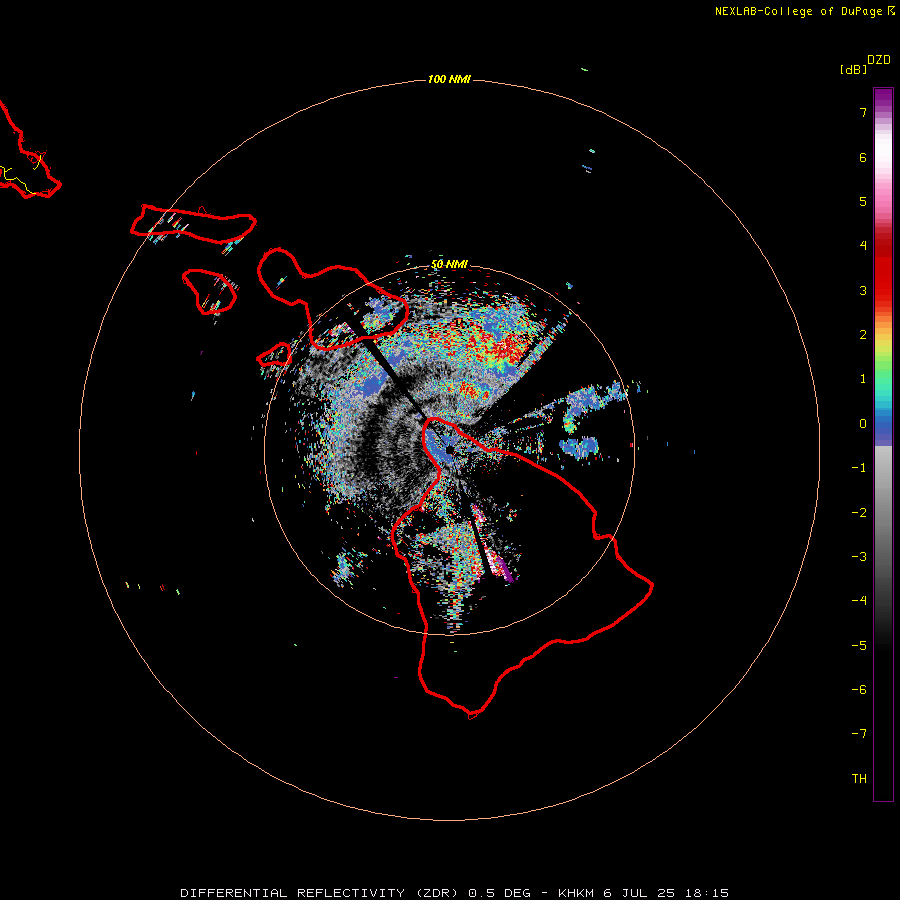The width and height of the screenshot is (900, 900).
Task: Click the -4 value on the color scale
Action: click(859, 601)
